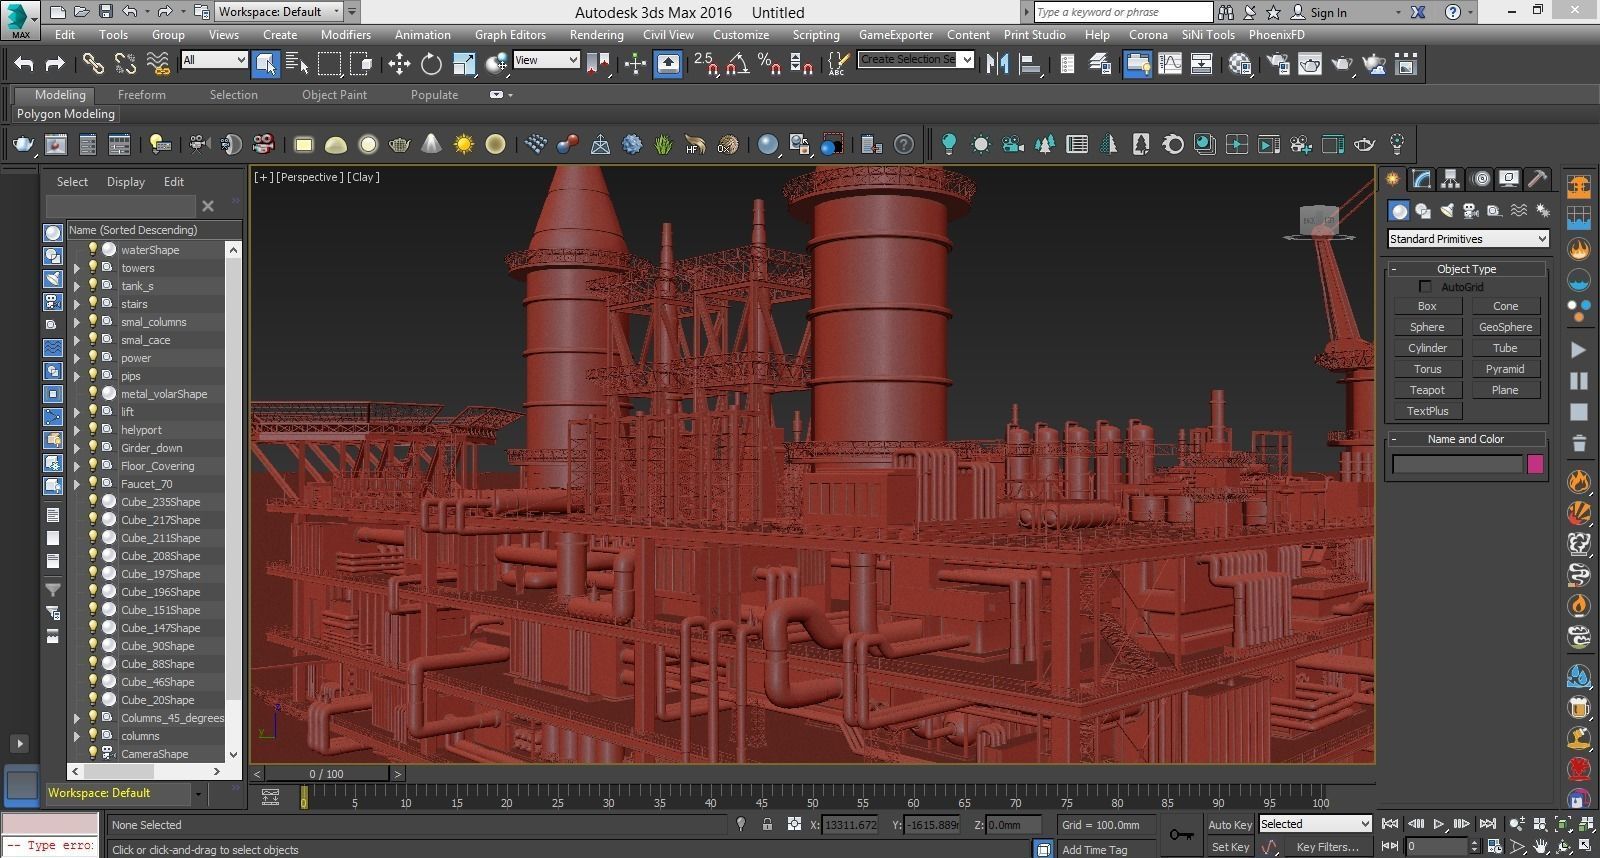This screenshot has height=858, width=1600.
Task: Click the time slider 0 / 100 handle
Action: (x=326, y=774)
